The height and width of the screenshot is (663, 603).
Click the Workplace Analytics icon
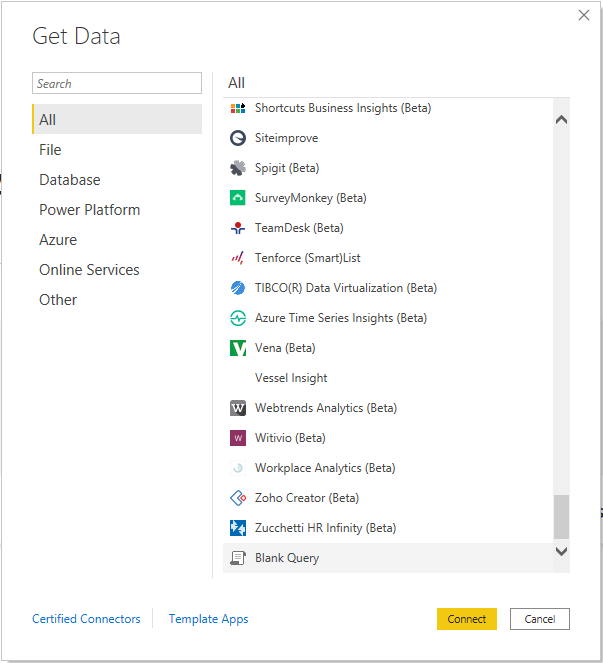[238, 468]
